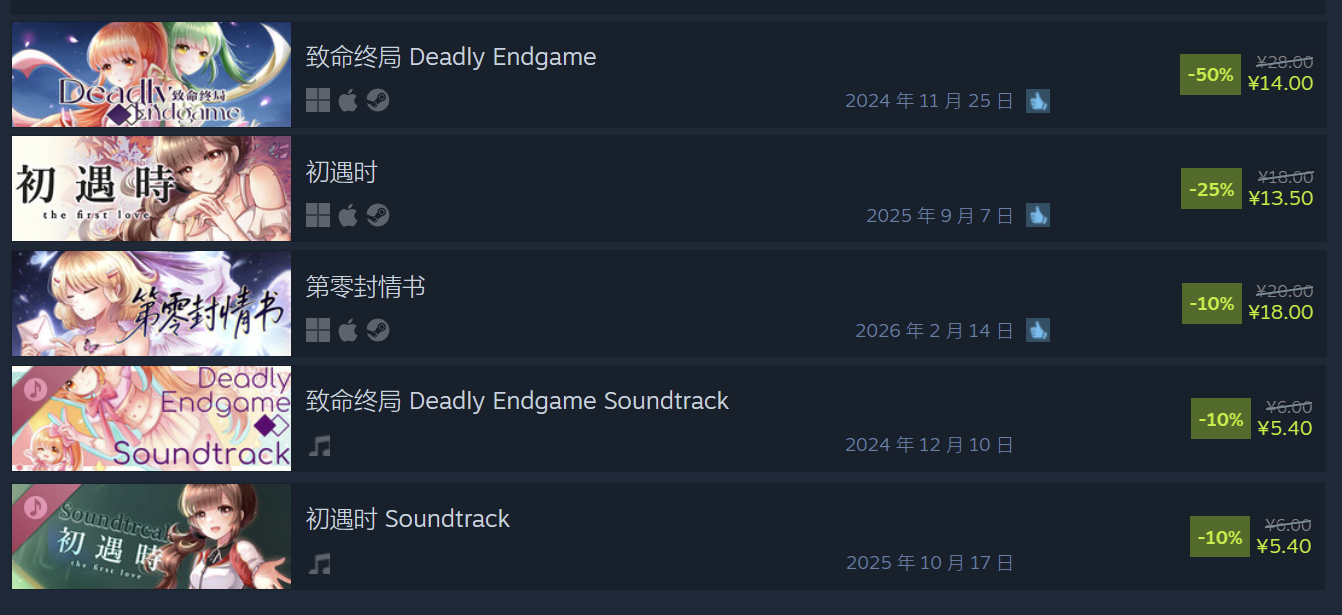The width and height of the screenshot is (1342, 615).
Task: Click release date 2025 年 10 月 17 日
Action: click(x=930, y=563)
